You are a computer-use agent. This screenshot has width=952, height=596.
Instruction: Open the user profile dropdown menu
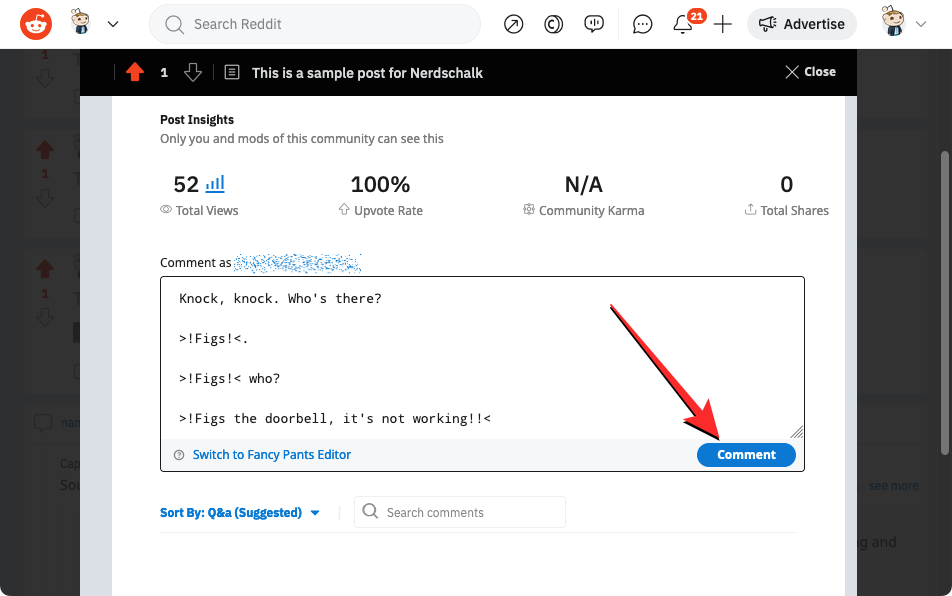click(905, 24)
